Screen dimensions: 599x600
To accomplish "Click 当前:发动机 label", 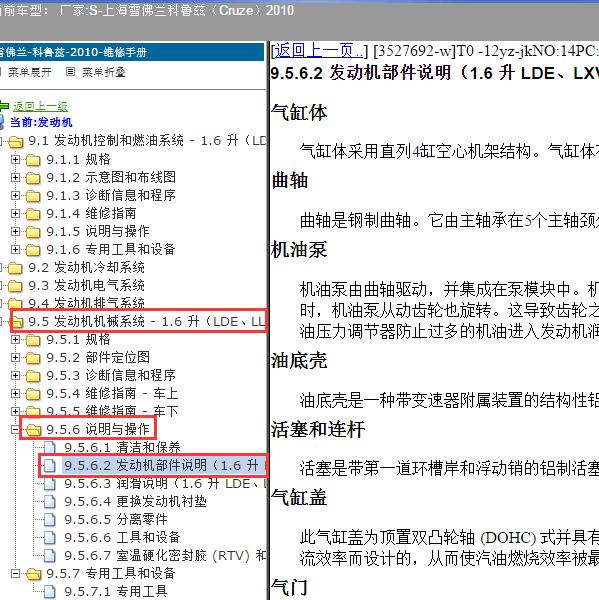I will pos(41,122).
